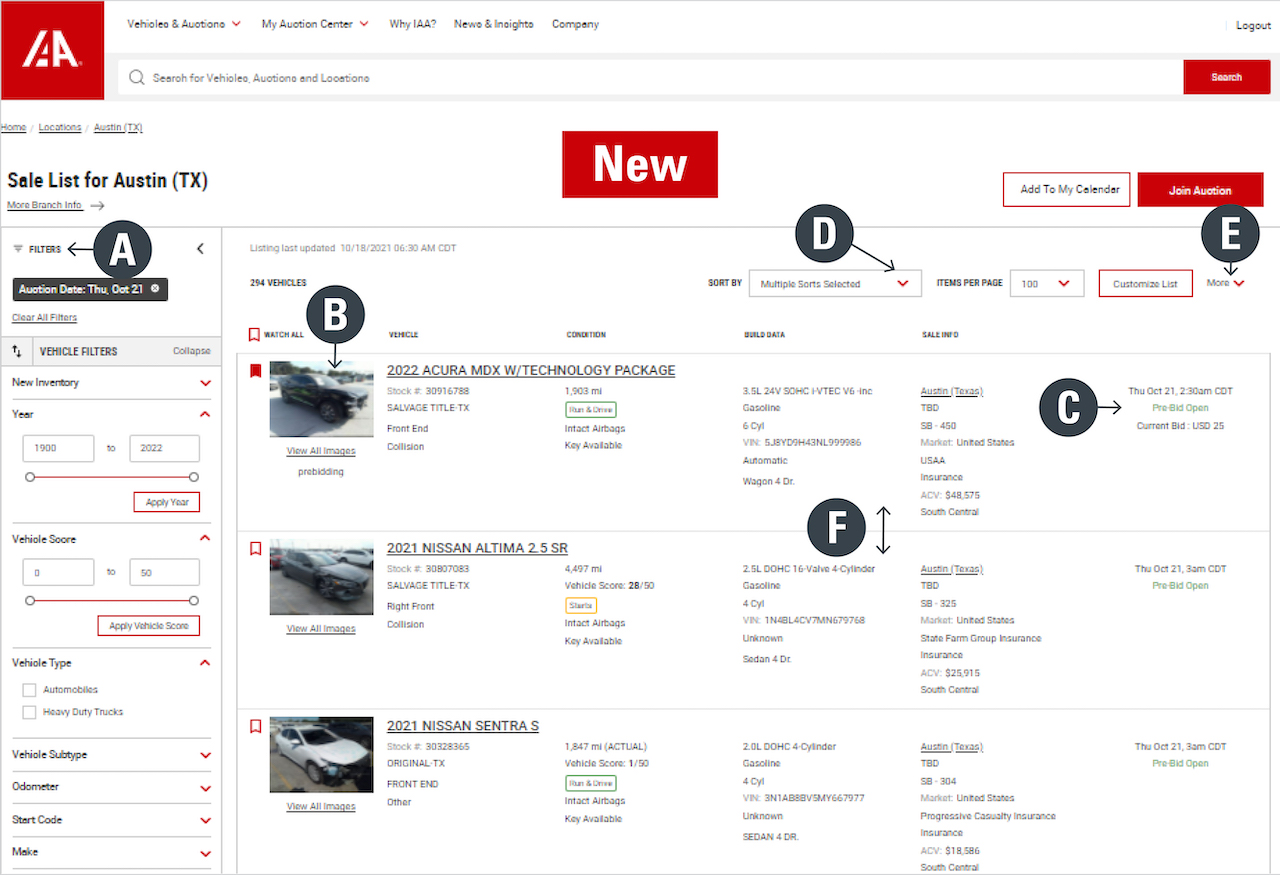
Task: Click the Vehicle Score maximum field showing 50
Action: tap(164, 572)
